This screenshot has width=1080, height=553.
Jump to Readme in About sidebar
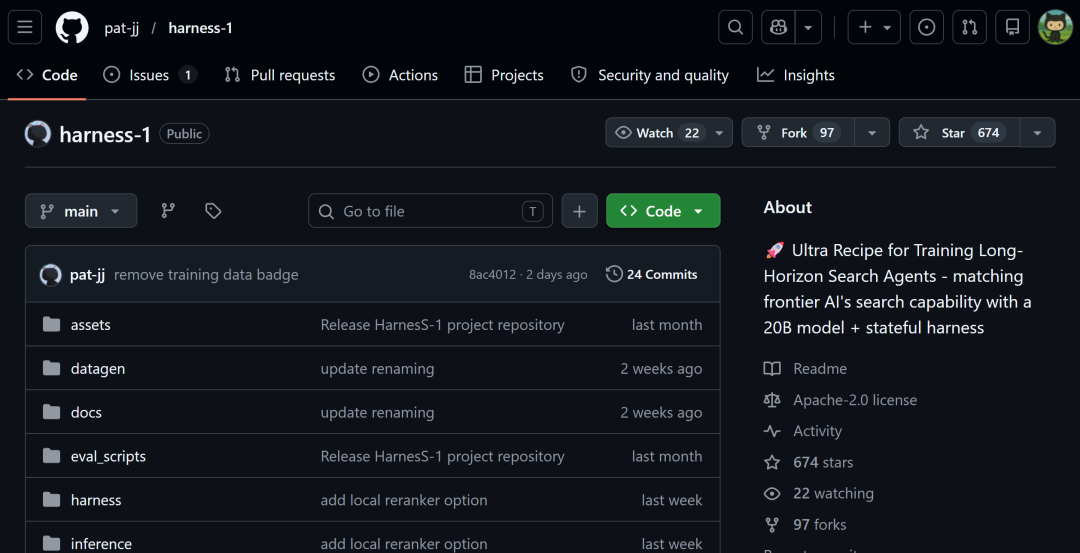pyautogui.click(x=820, y=369)
